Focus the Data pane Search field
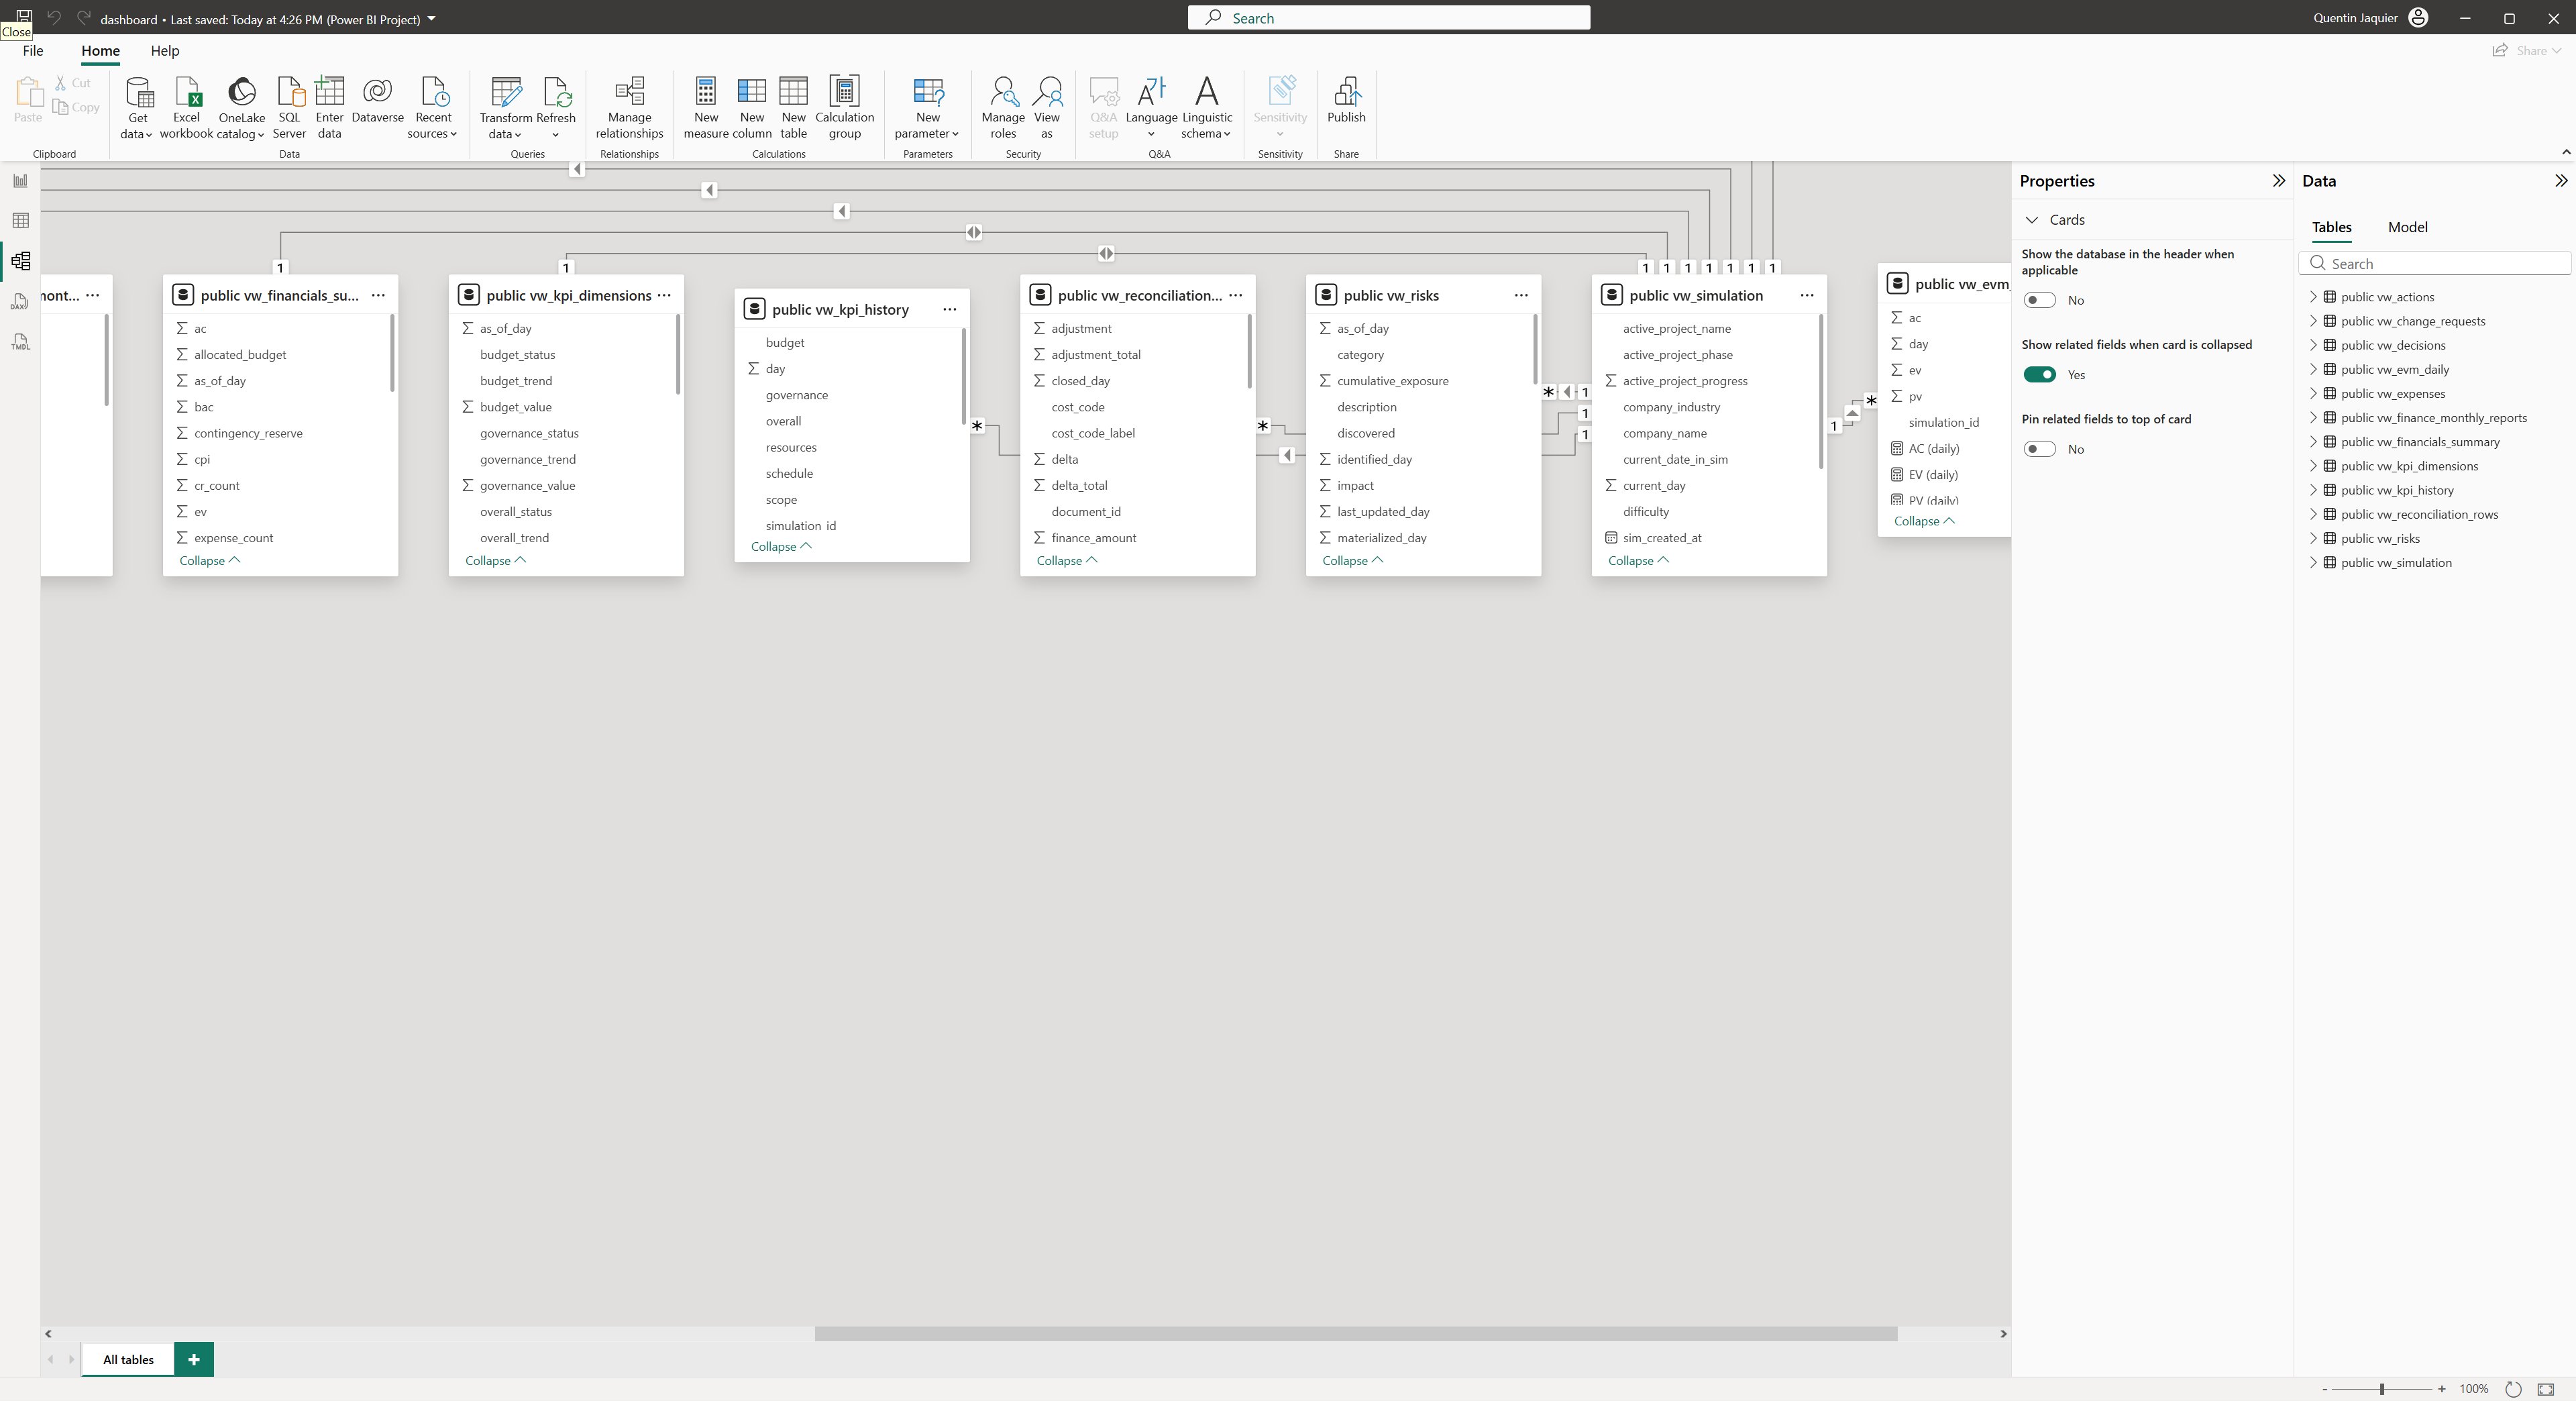This screenshot has height=1401, width=2576. pyautogui.click(x=2435, y=264)
